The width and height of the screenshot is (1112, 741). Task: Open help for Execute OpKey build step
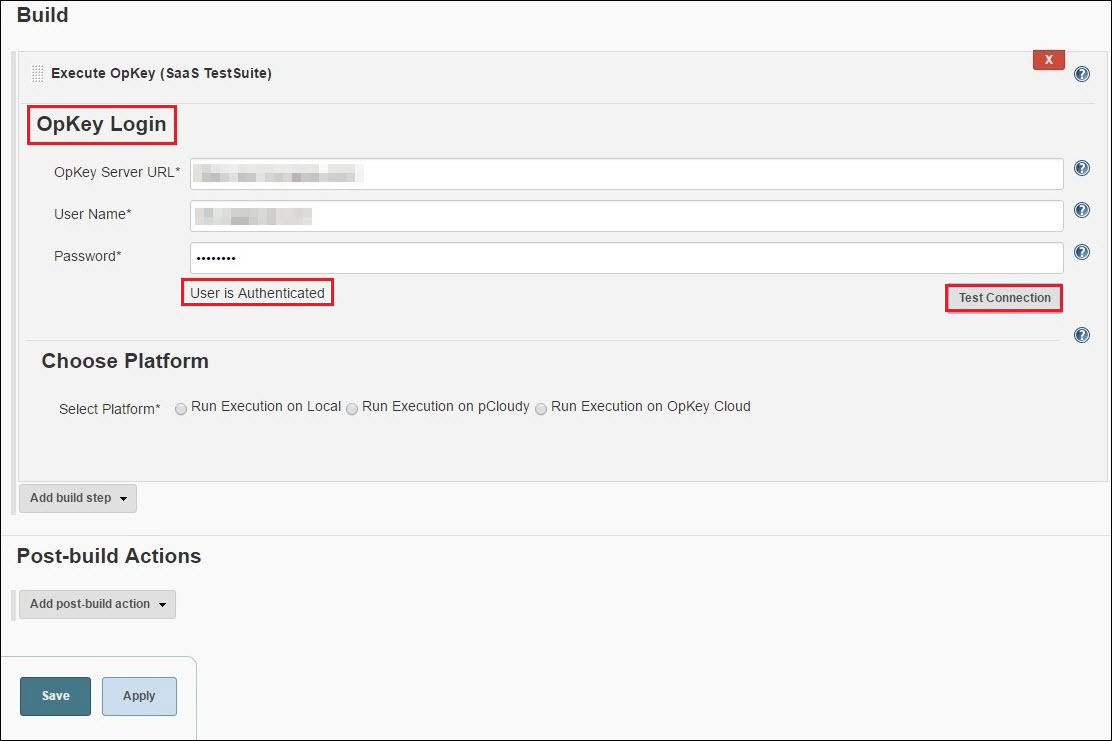click(x=1082, y=74)
